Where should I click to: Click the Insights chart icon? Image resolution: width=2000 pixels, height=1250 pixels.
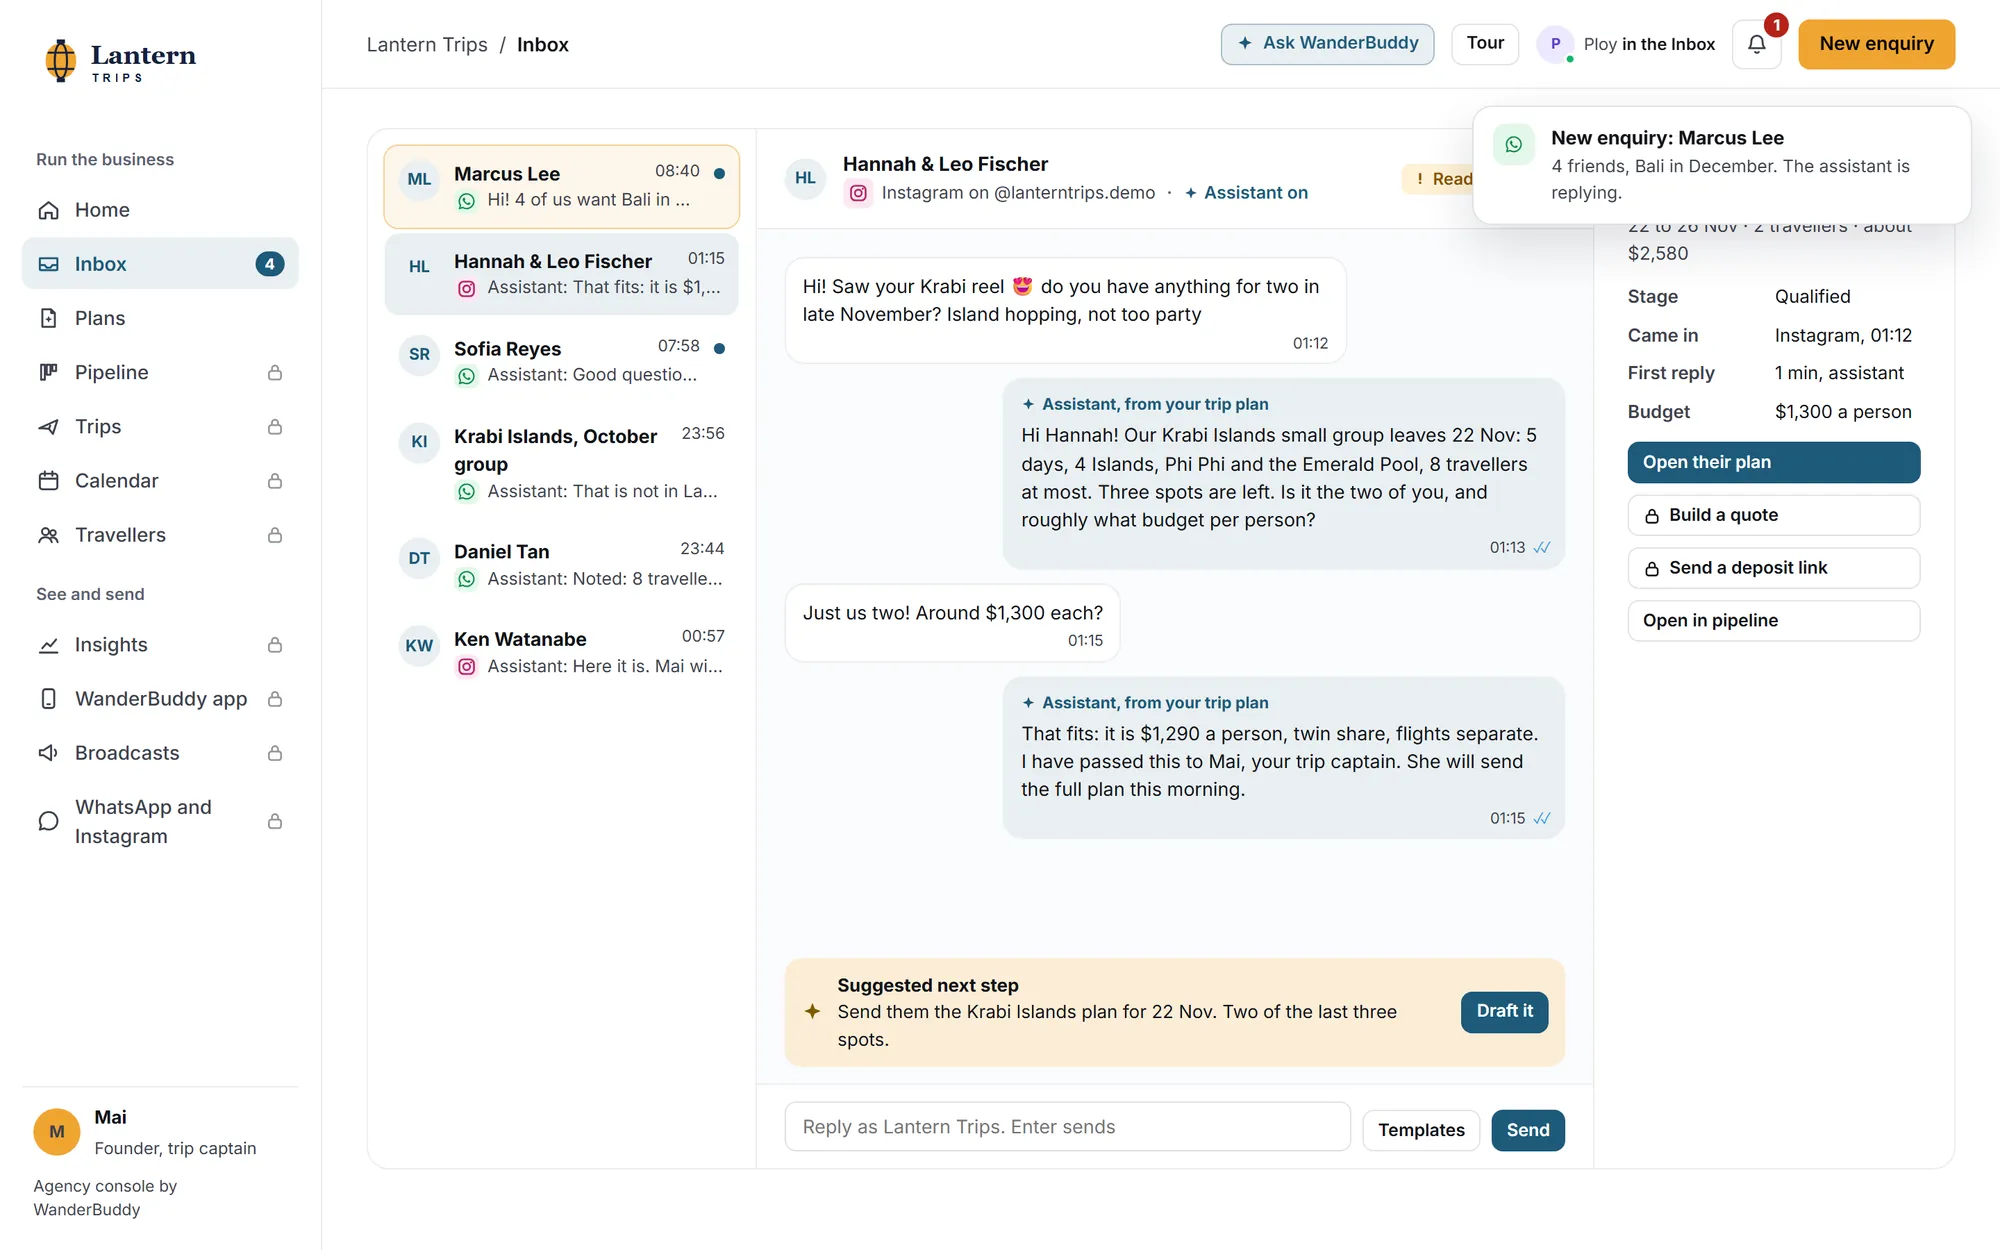click(48, 645)
